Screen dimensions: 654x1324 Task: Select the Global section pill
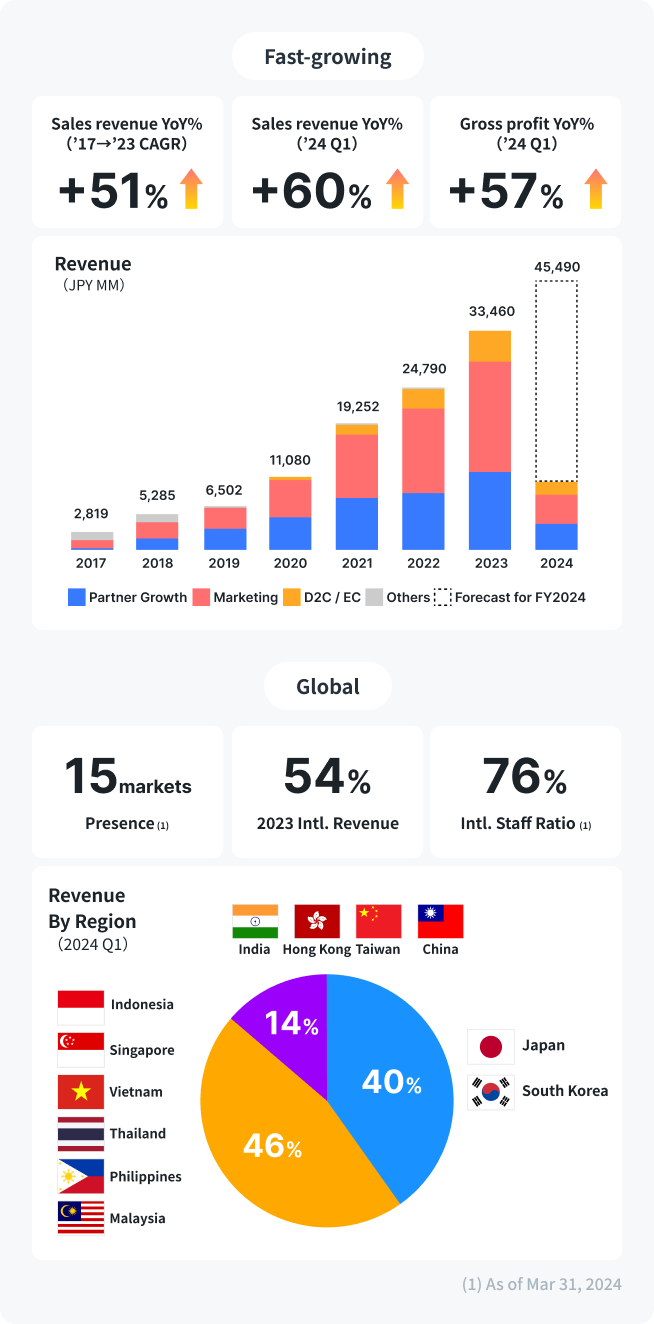coord(327,687)
